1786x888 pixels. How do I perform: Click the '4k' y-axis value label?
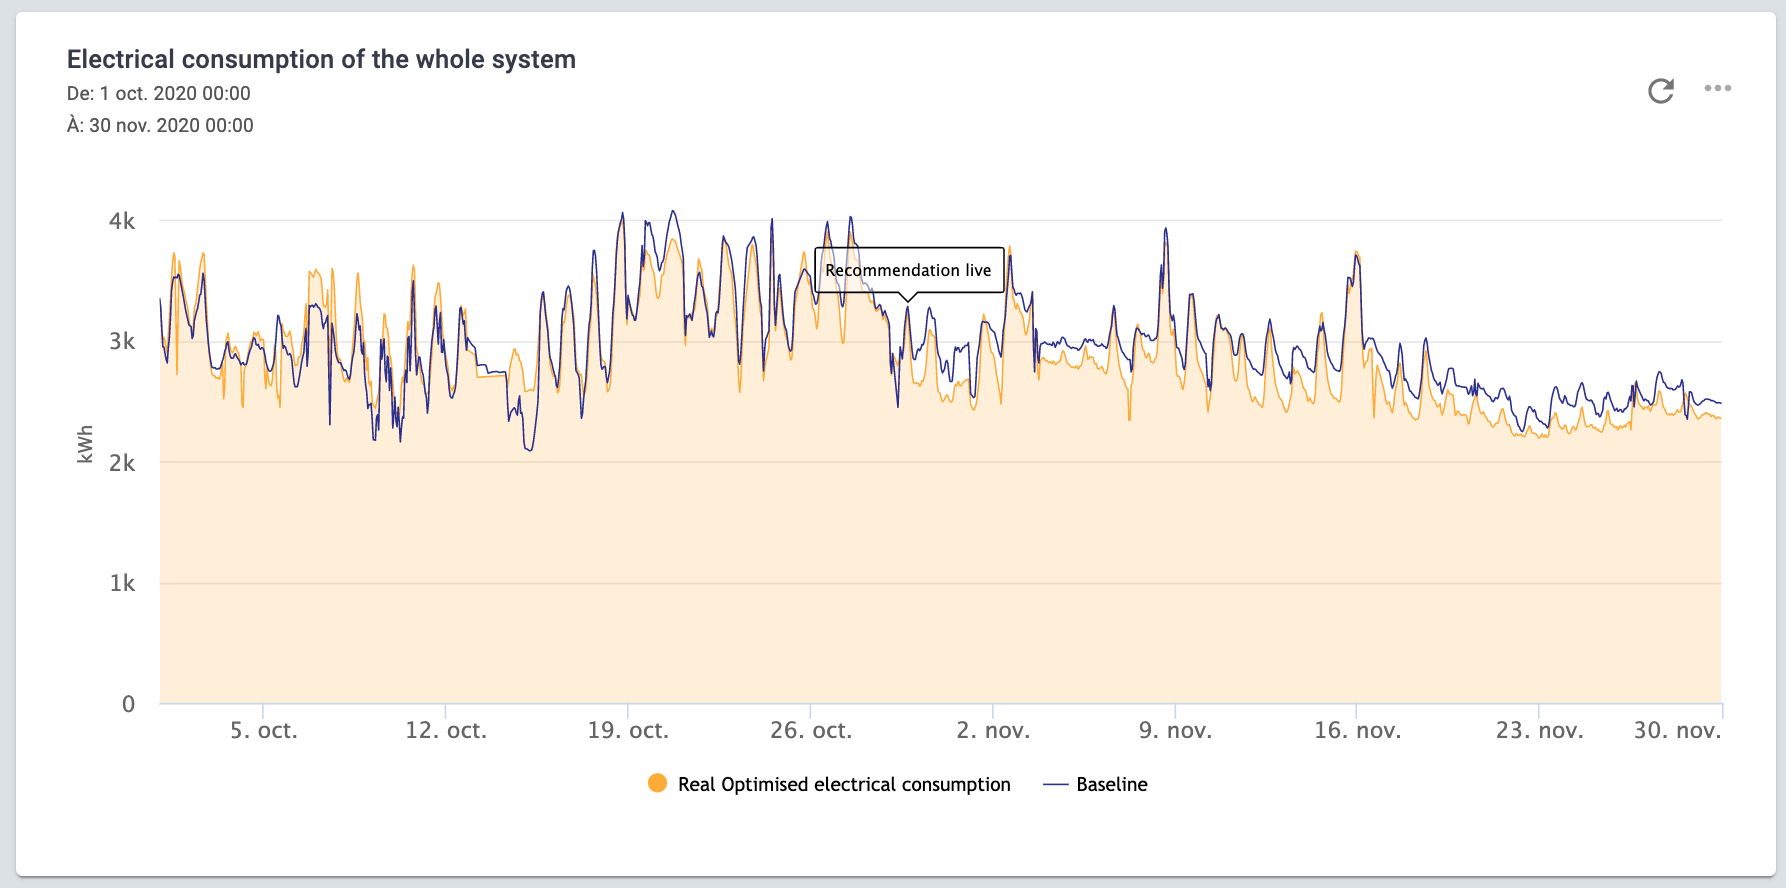(122, 221)
